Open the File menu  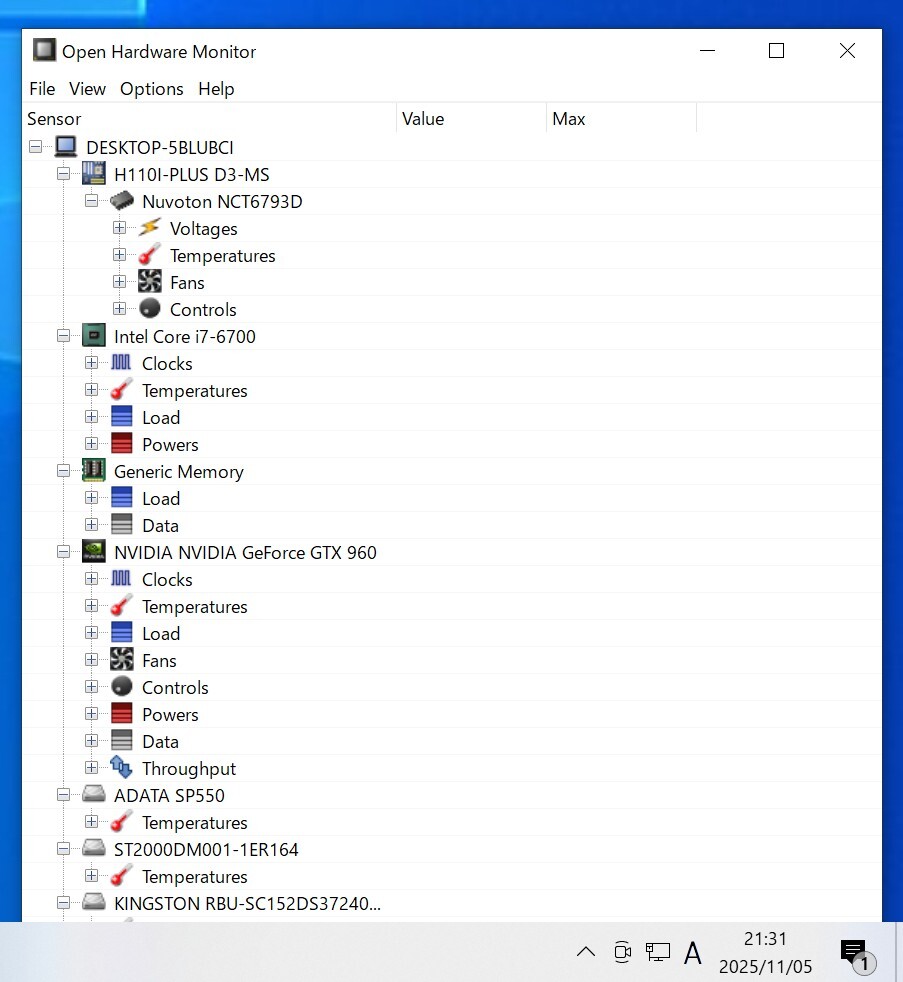click(x=42, y=89)
